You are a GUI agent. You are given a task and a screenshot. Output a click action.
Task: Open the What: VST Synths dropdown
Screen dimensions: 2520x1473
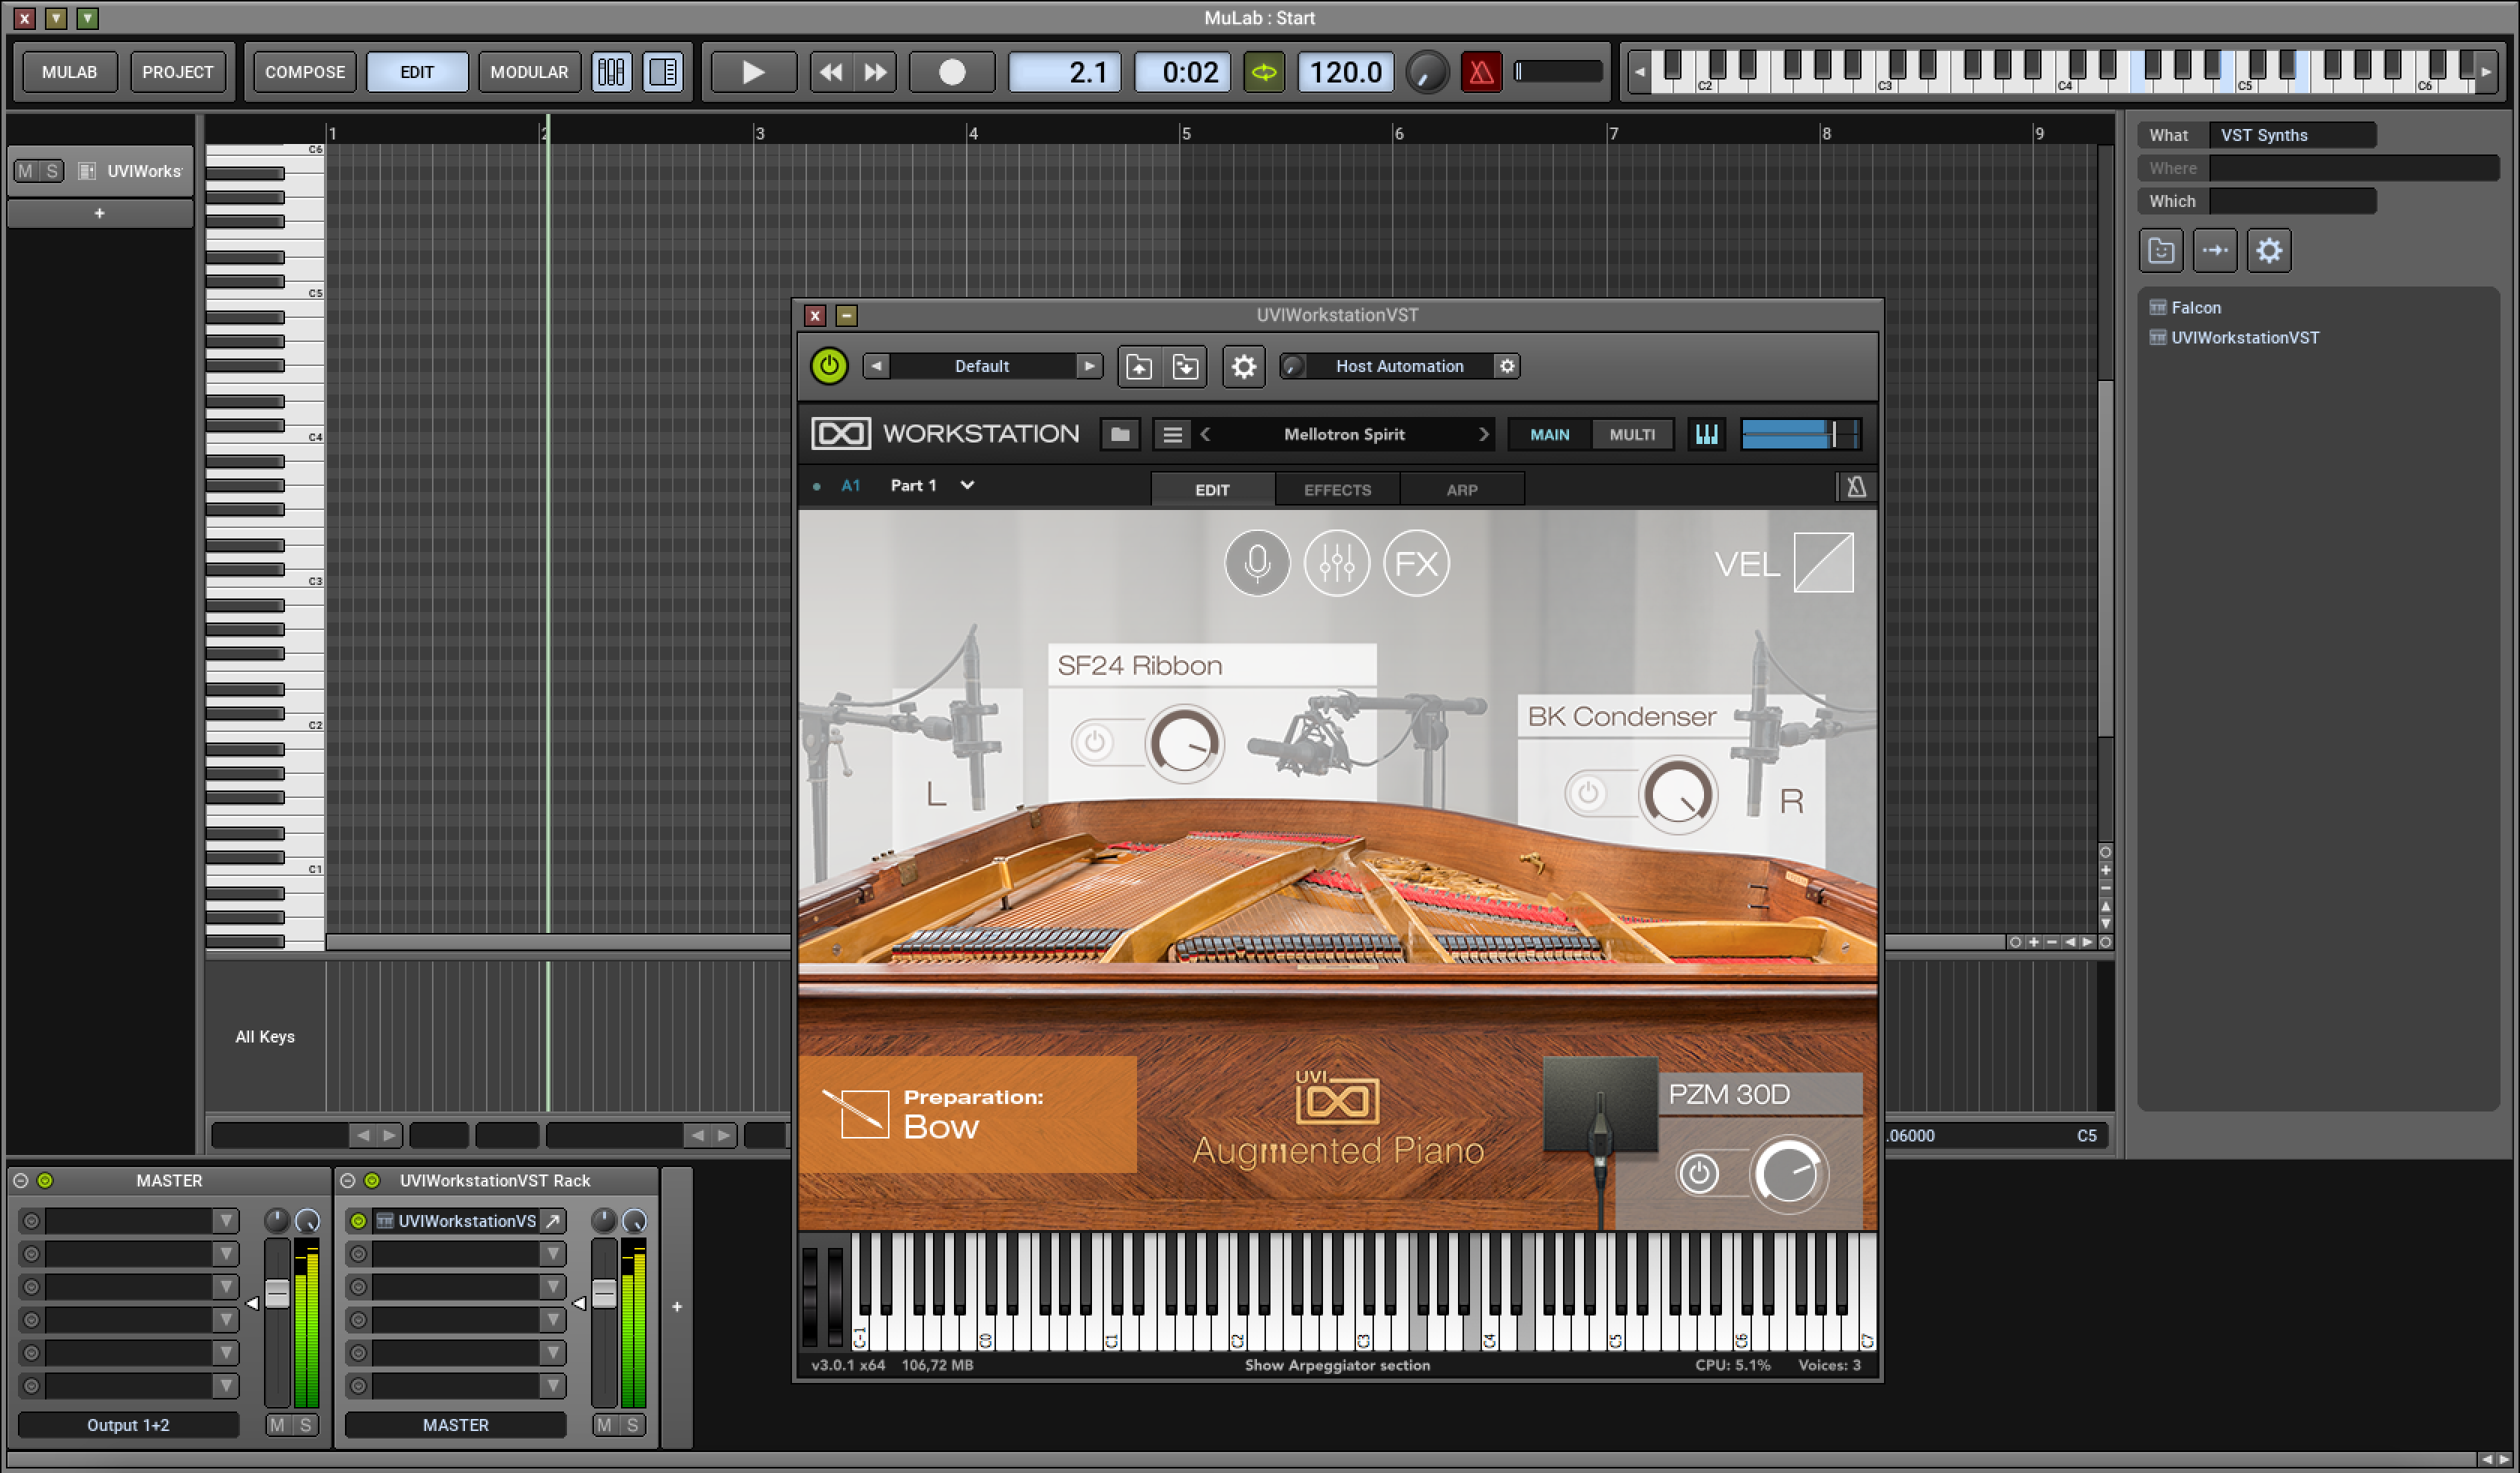click(x=2291, y=135)
